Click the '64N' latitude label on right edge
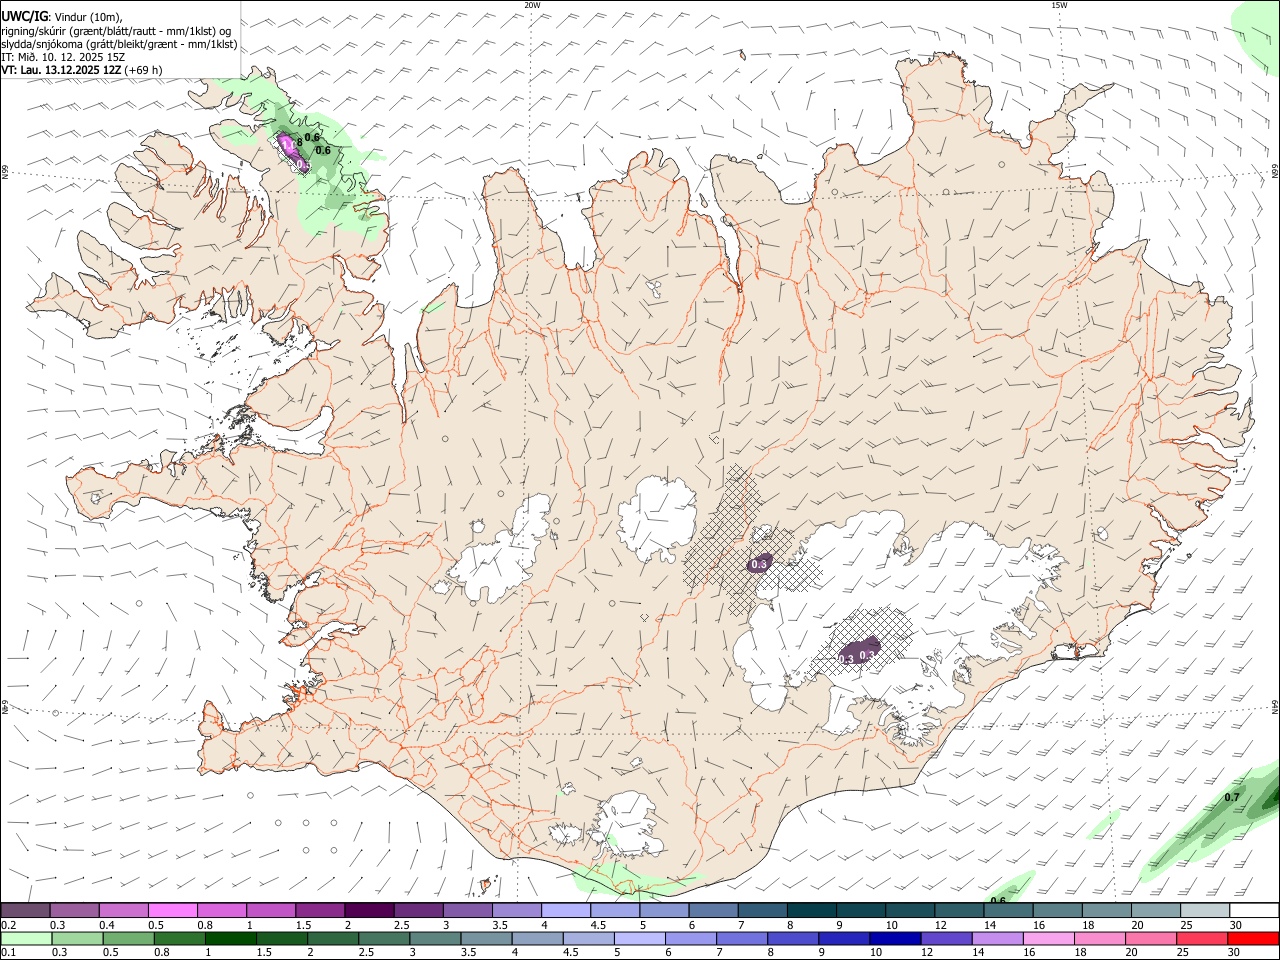This screenshot has width=1280, height=960. tap(1275, 706)
